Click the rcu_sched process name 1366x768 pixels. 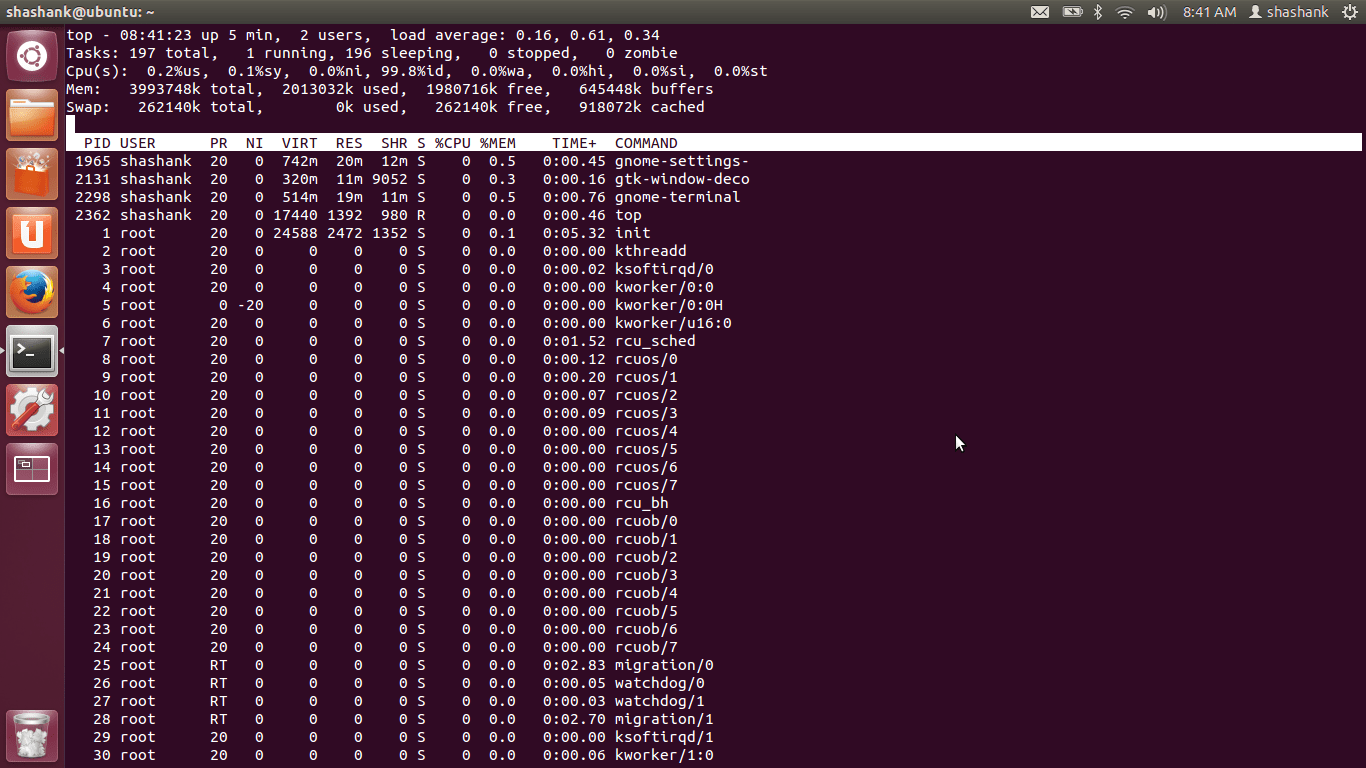(x=655, y=341)
